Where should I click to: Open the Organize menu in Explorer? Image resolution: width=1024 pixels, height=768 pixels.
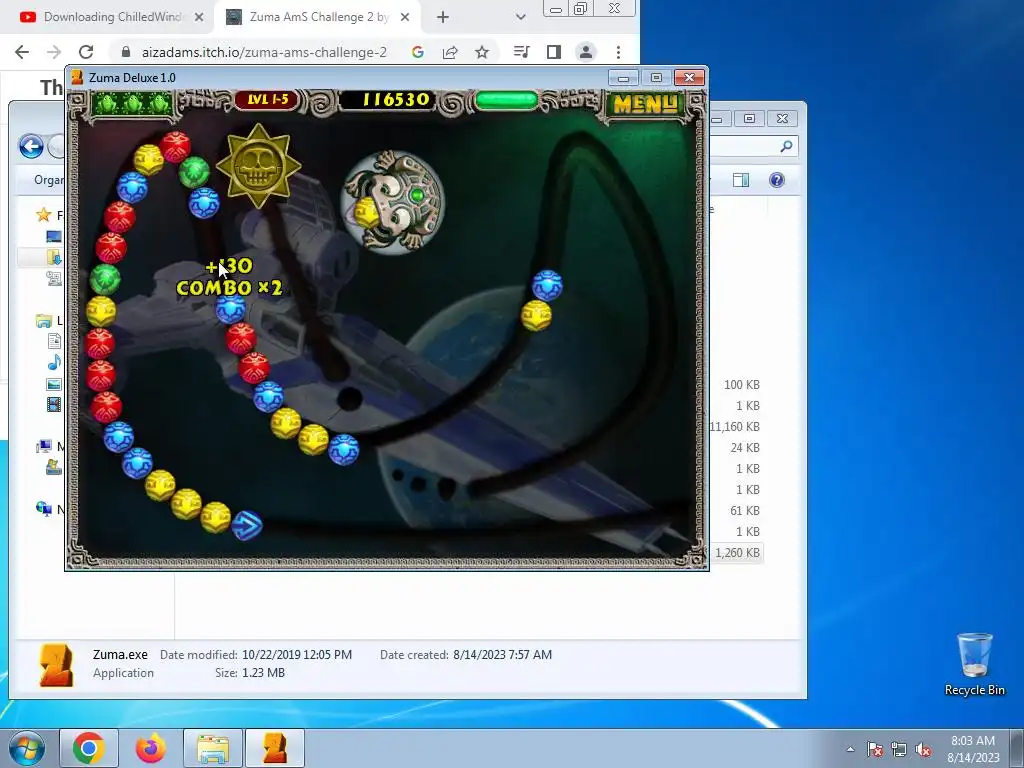coord(49,180)
